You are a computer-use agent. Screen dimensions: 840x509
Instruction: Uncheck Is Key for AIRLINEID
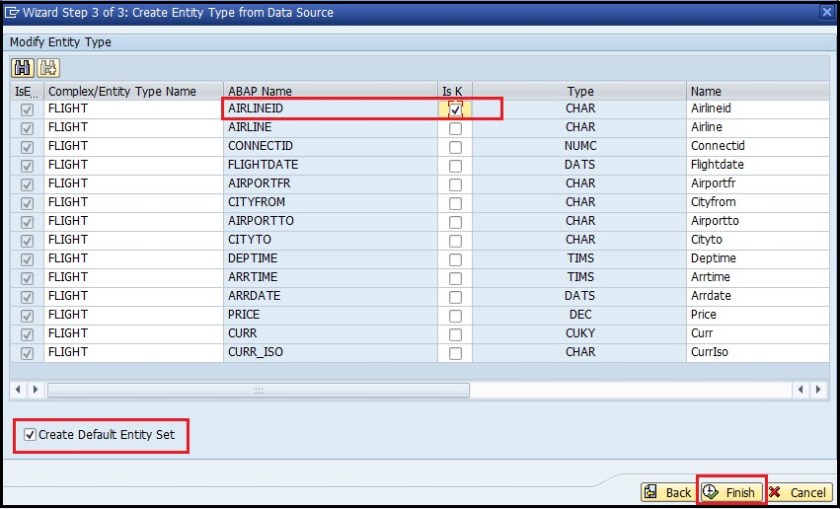455,109
